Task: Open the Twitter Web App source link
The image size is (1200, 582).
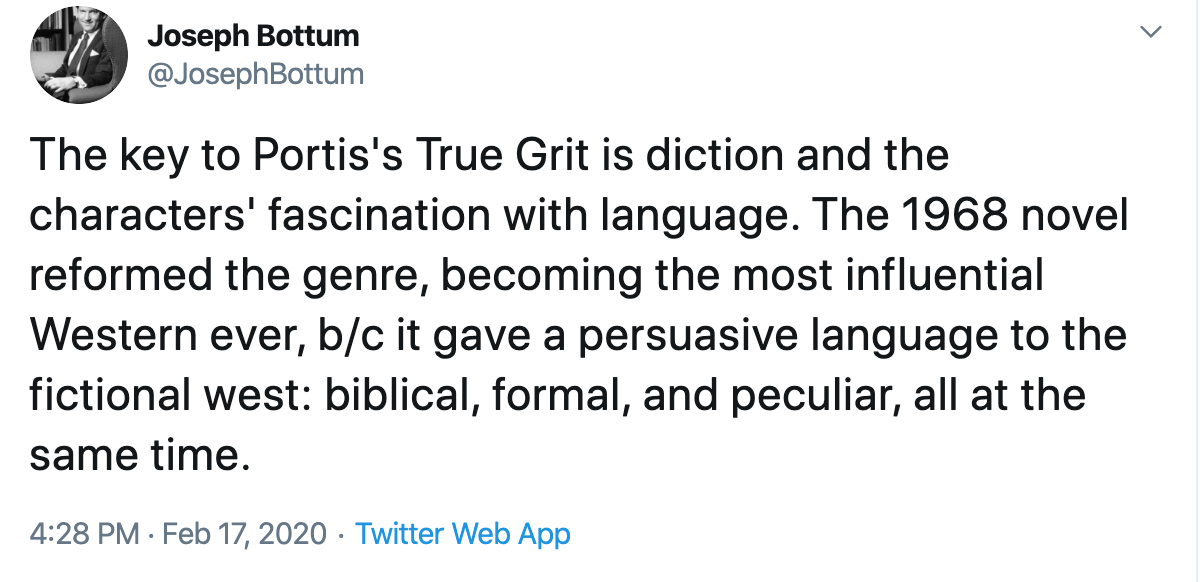Action: click(463, 533)
